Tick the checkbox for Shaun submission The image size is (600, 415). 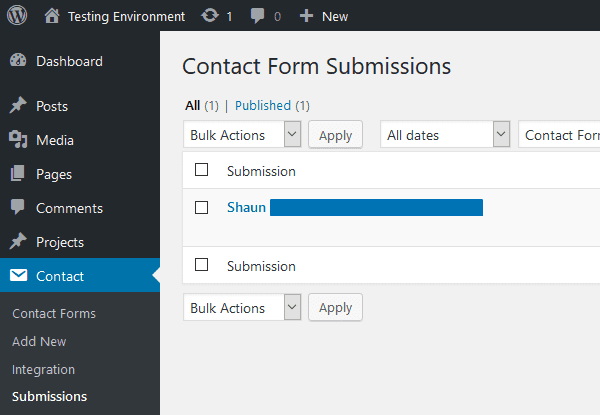click(201, 208)
